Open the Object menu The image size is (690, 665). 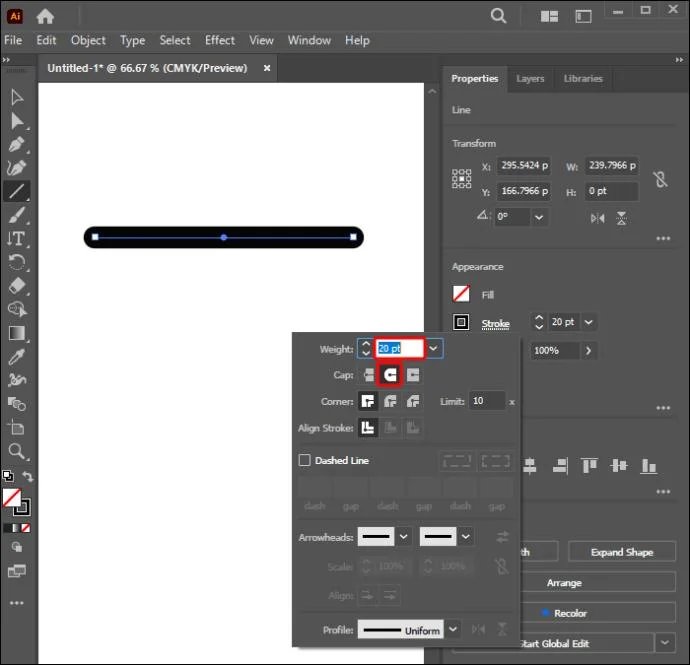(88, 40)
